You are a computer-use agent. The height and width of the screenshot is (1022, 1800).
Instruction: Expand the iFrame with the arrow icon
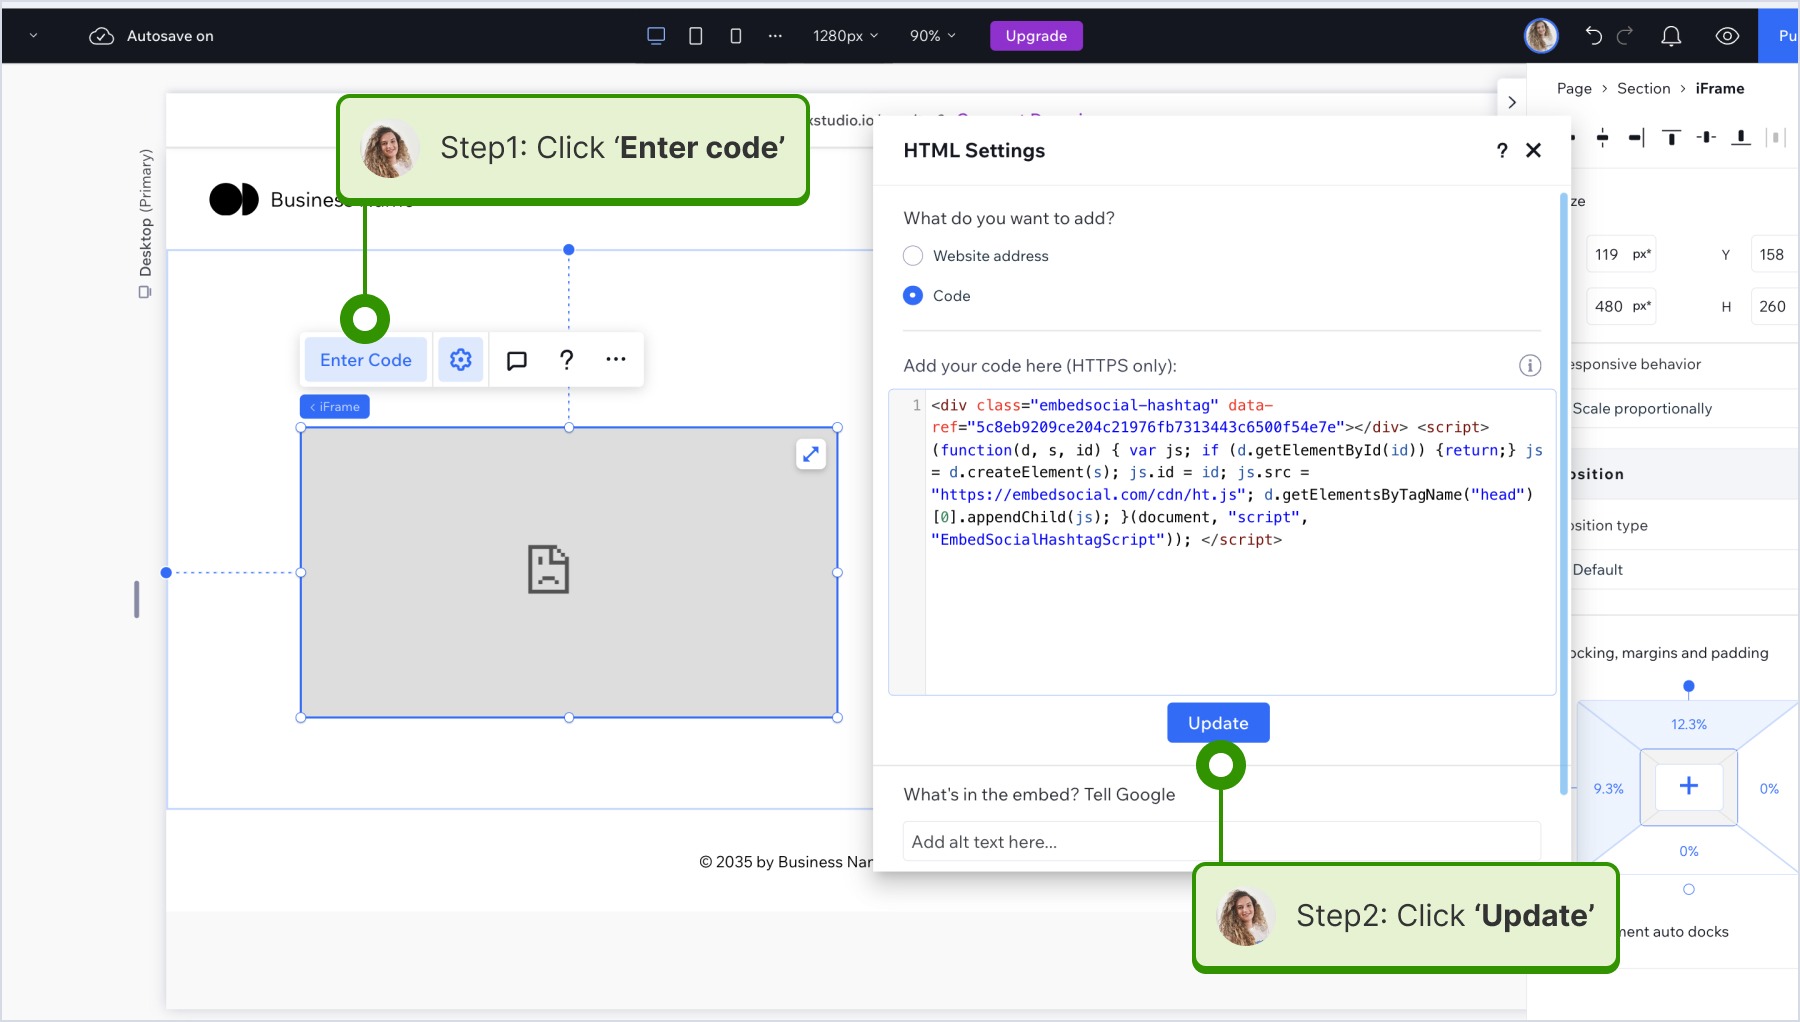point(811,454)
